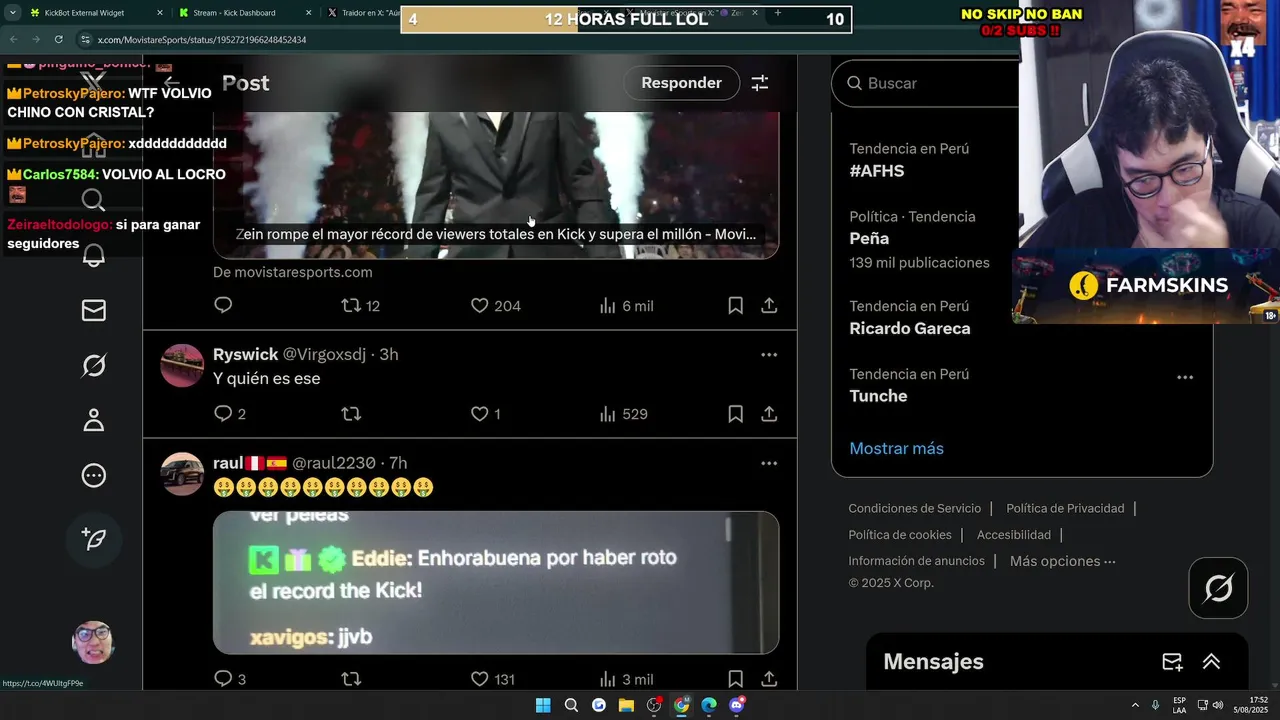
Task: Click the floating Grok button
Action: coord(1218,588)
